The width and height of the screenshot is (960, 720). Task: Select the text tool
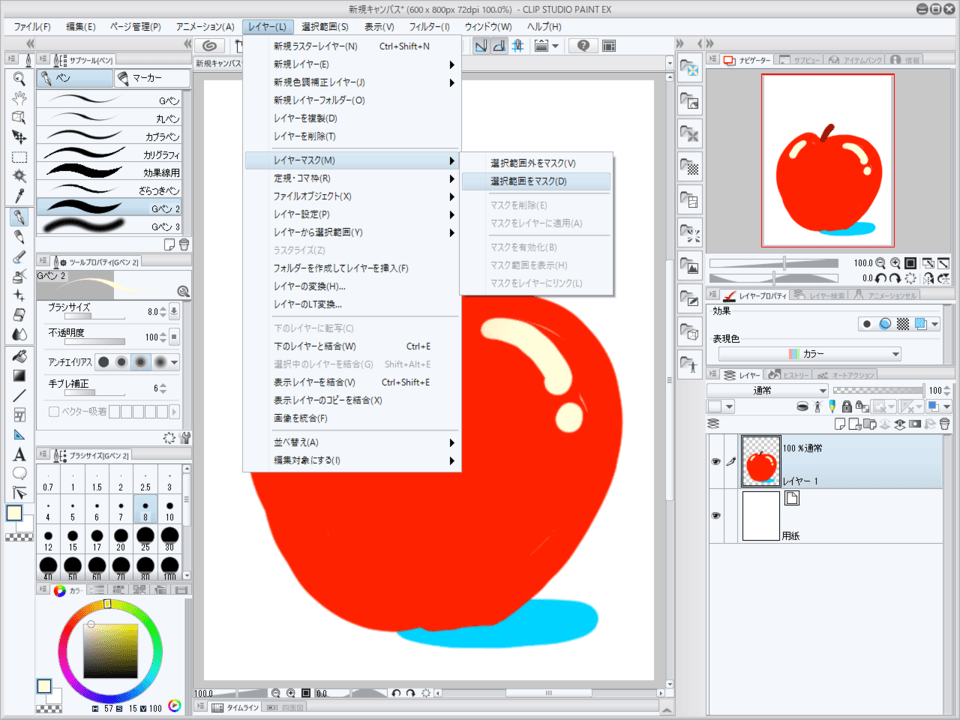tap(19, 454)
